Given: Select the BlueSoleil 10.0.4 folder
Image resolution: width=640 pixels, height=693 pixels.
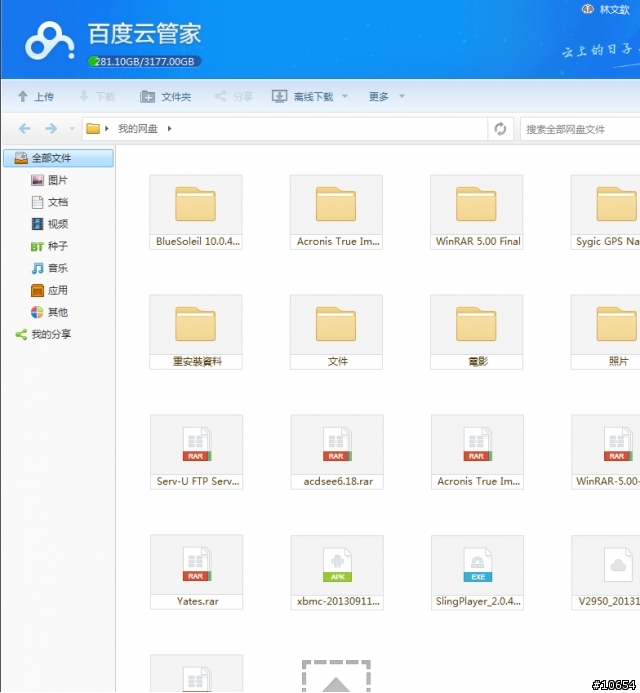Looking at the screenshot, I should click(x=196, y=212).
